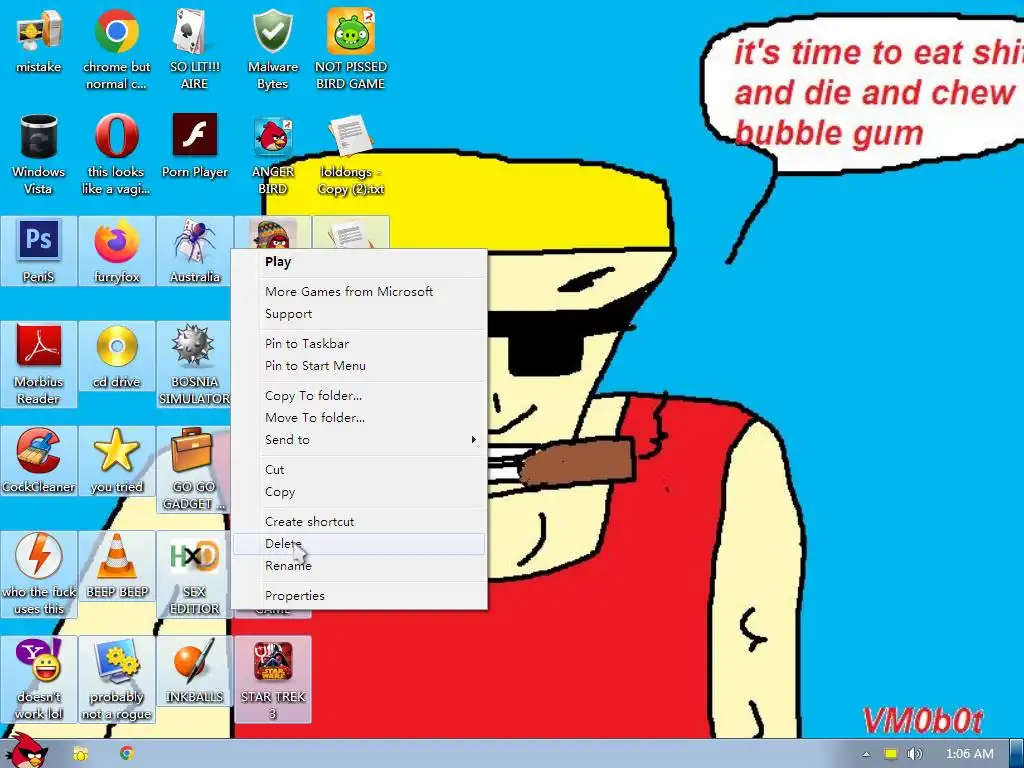Select 'chrome but normal c...' Chrome icon

coord(116,49)
